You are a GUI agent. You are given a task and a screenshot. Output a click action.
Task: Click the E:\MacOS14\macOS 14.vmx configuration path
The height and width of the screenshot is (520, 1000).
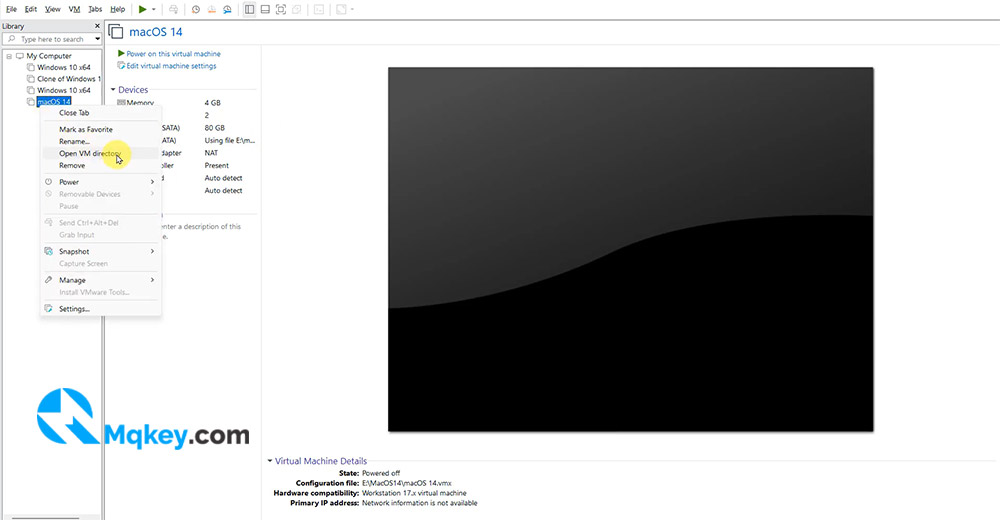(406, 484)
